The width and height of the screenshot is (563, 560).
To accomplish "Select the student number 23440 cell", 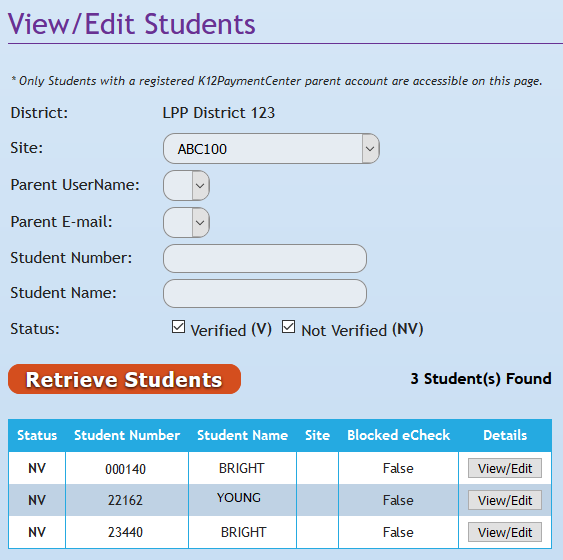I will [127, 532].
